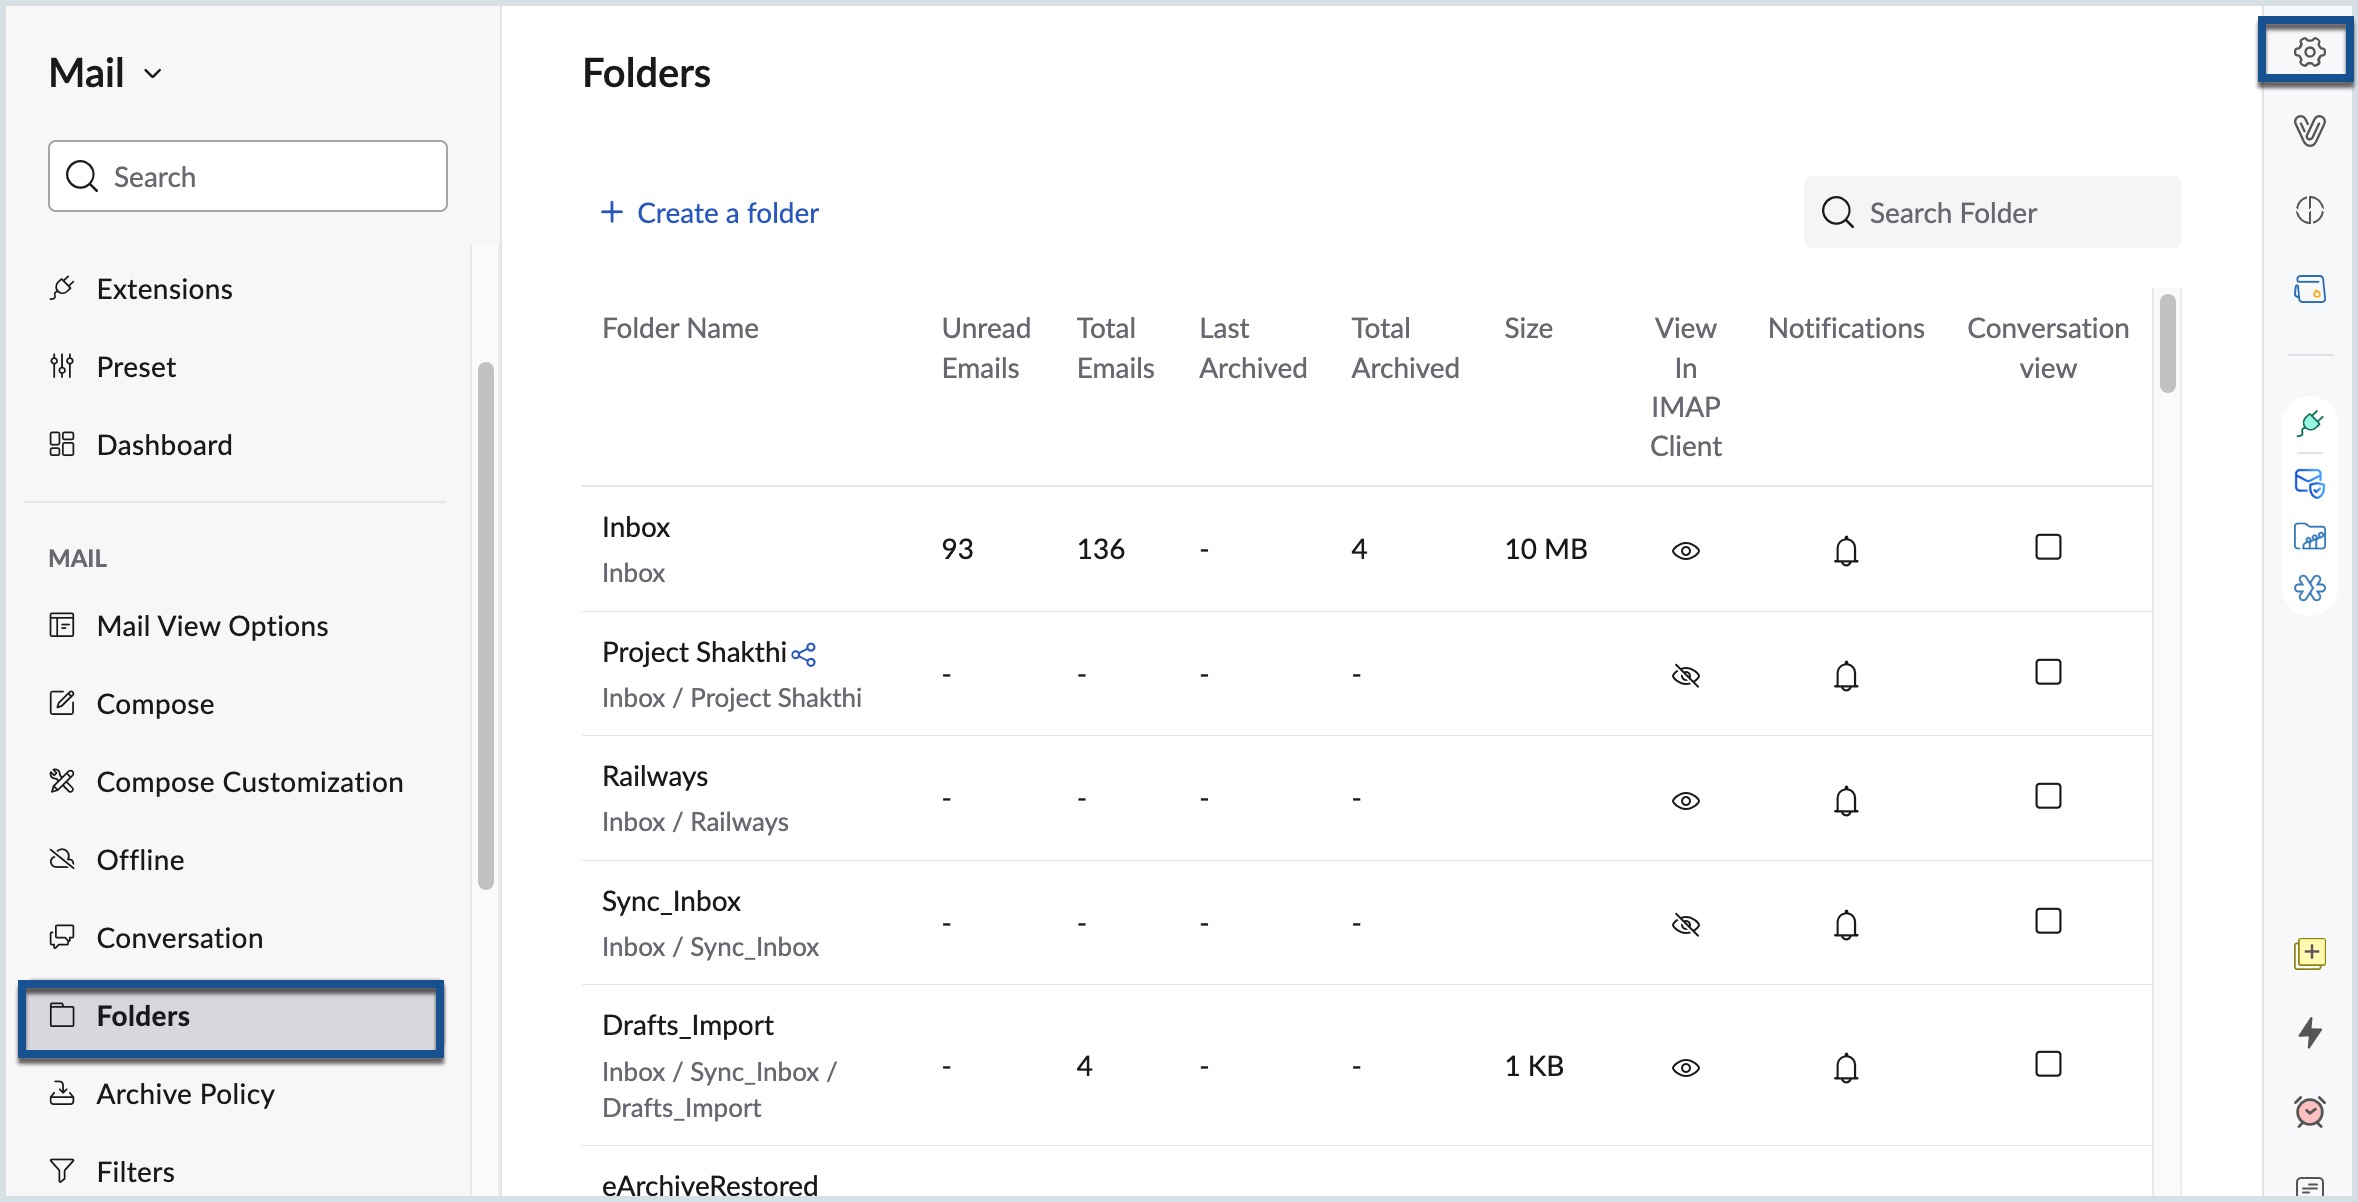Open the blue wallet card icon
The image size is (2358, 1202).
point(2309,289)
